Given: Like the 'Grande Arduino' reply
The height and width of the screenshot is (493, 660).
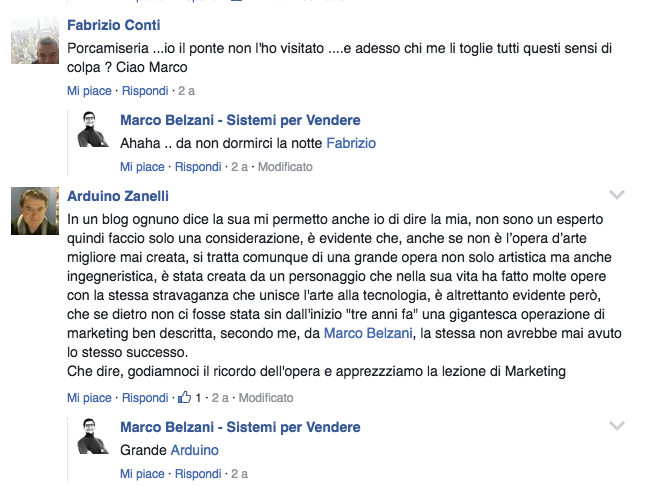Looking at the screenshot, I should 141,474.
